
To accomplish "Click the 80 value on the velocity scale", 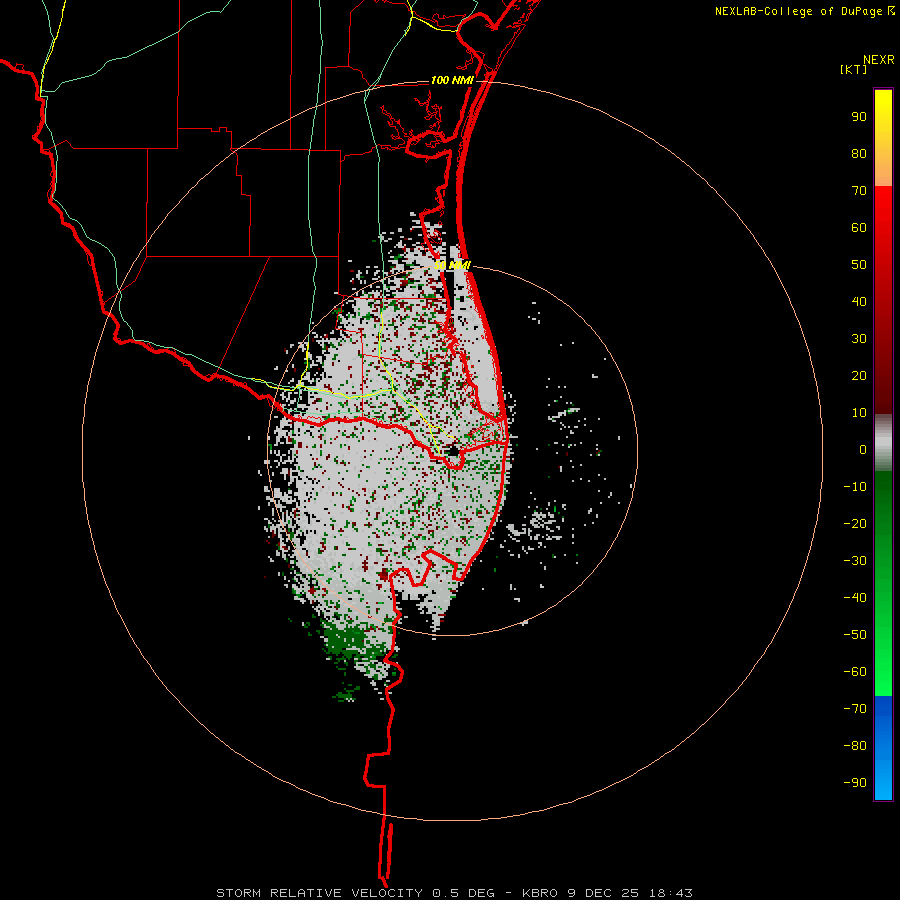I will tap(859, 154).
